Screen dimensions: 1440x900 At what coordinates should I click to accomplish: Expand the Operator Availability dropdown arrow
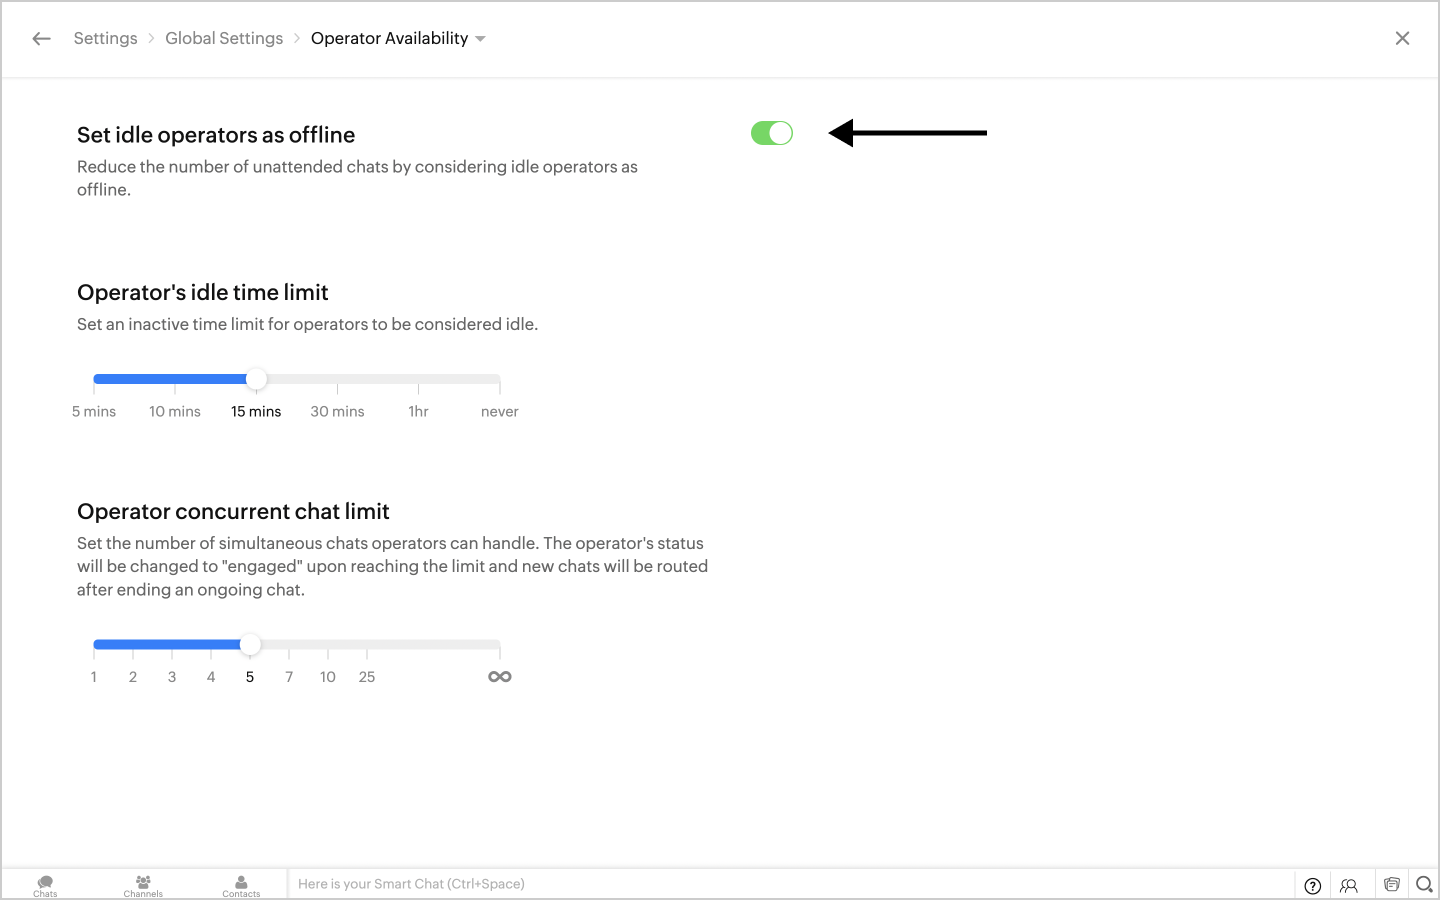coord(481,39)
